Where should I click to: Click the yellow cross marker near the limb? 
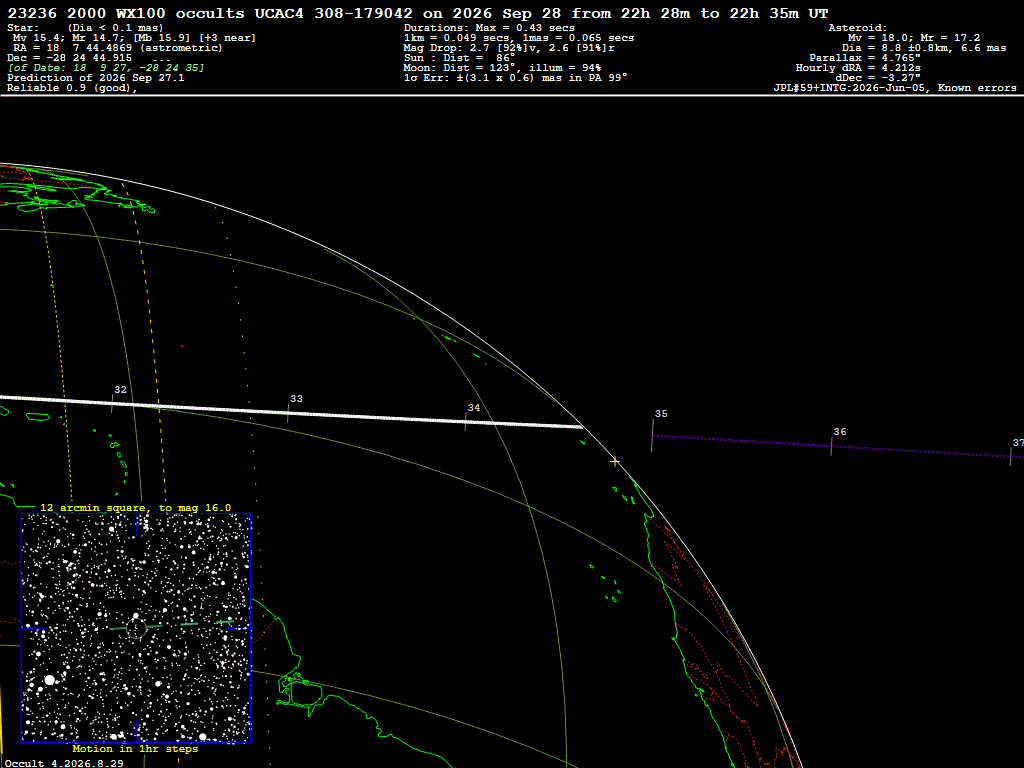pos(615,462)
